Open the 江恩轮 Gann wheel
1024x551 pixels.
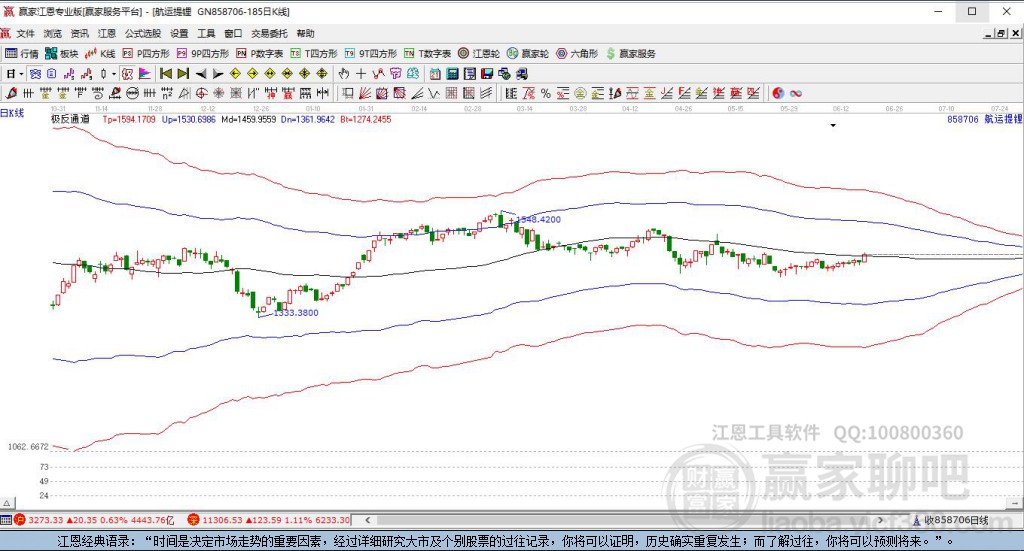point(479,54)
